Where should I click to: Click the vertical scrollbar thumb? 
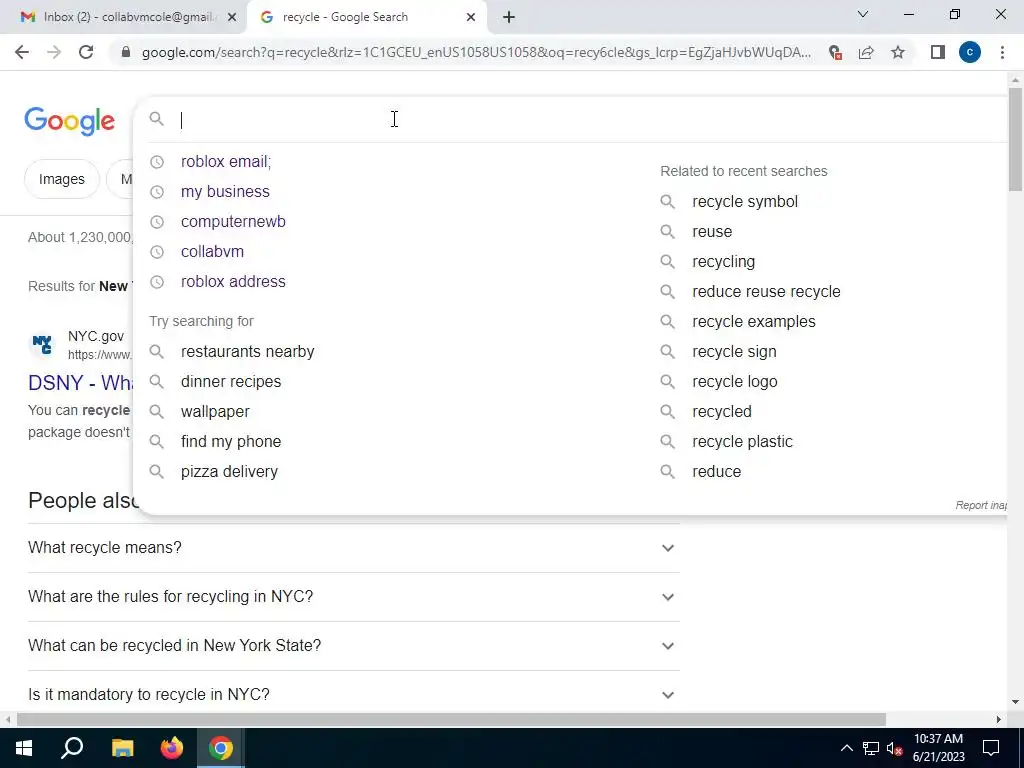click(x=1015, y=139)
